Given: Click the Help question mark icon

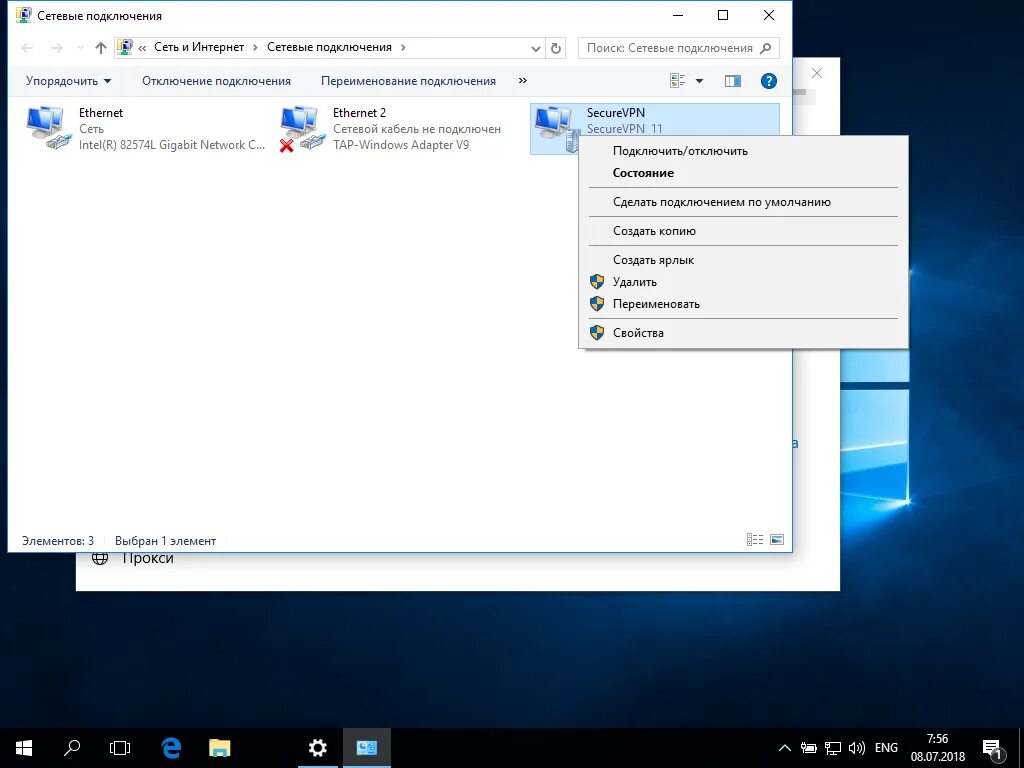Looking at the screenshot, I should pos(768,81).
